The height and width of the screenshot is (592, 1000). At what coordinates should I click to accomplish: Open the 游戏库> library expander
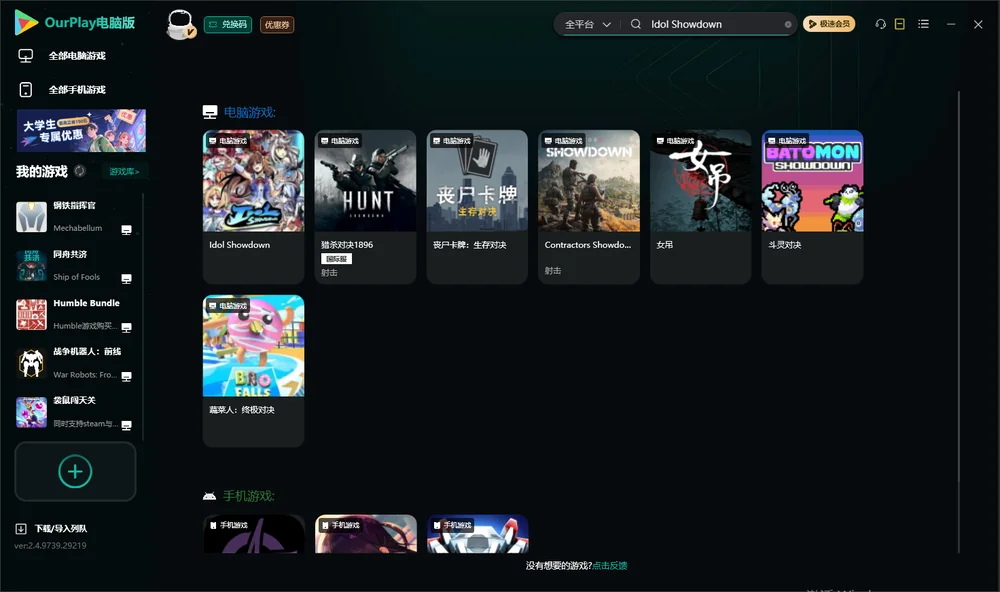click(124, 172)
